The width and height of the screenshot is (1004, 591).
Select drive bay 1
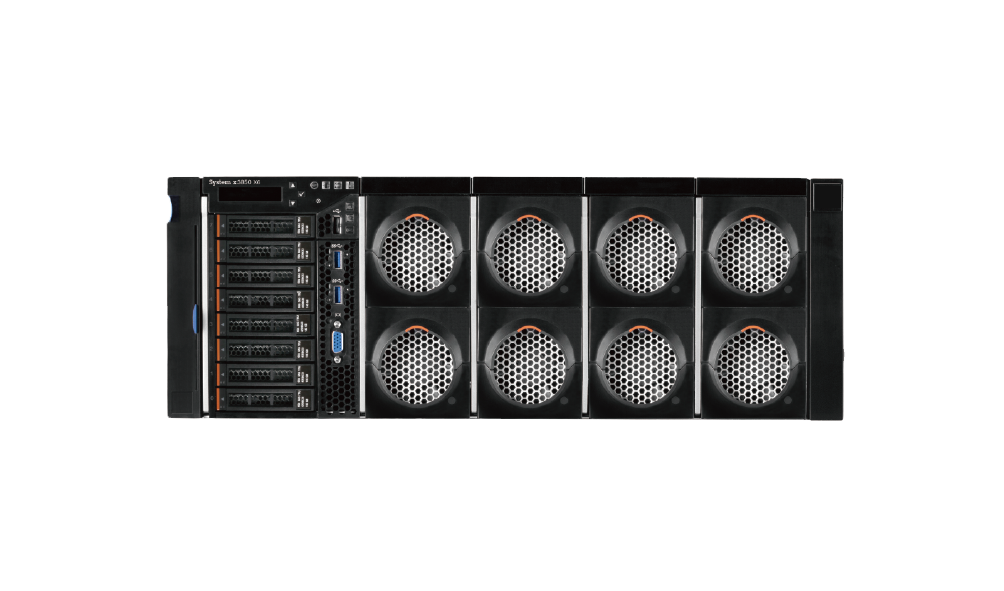tap(266, 373)
